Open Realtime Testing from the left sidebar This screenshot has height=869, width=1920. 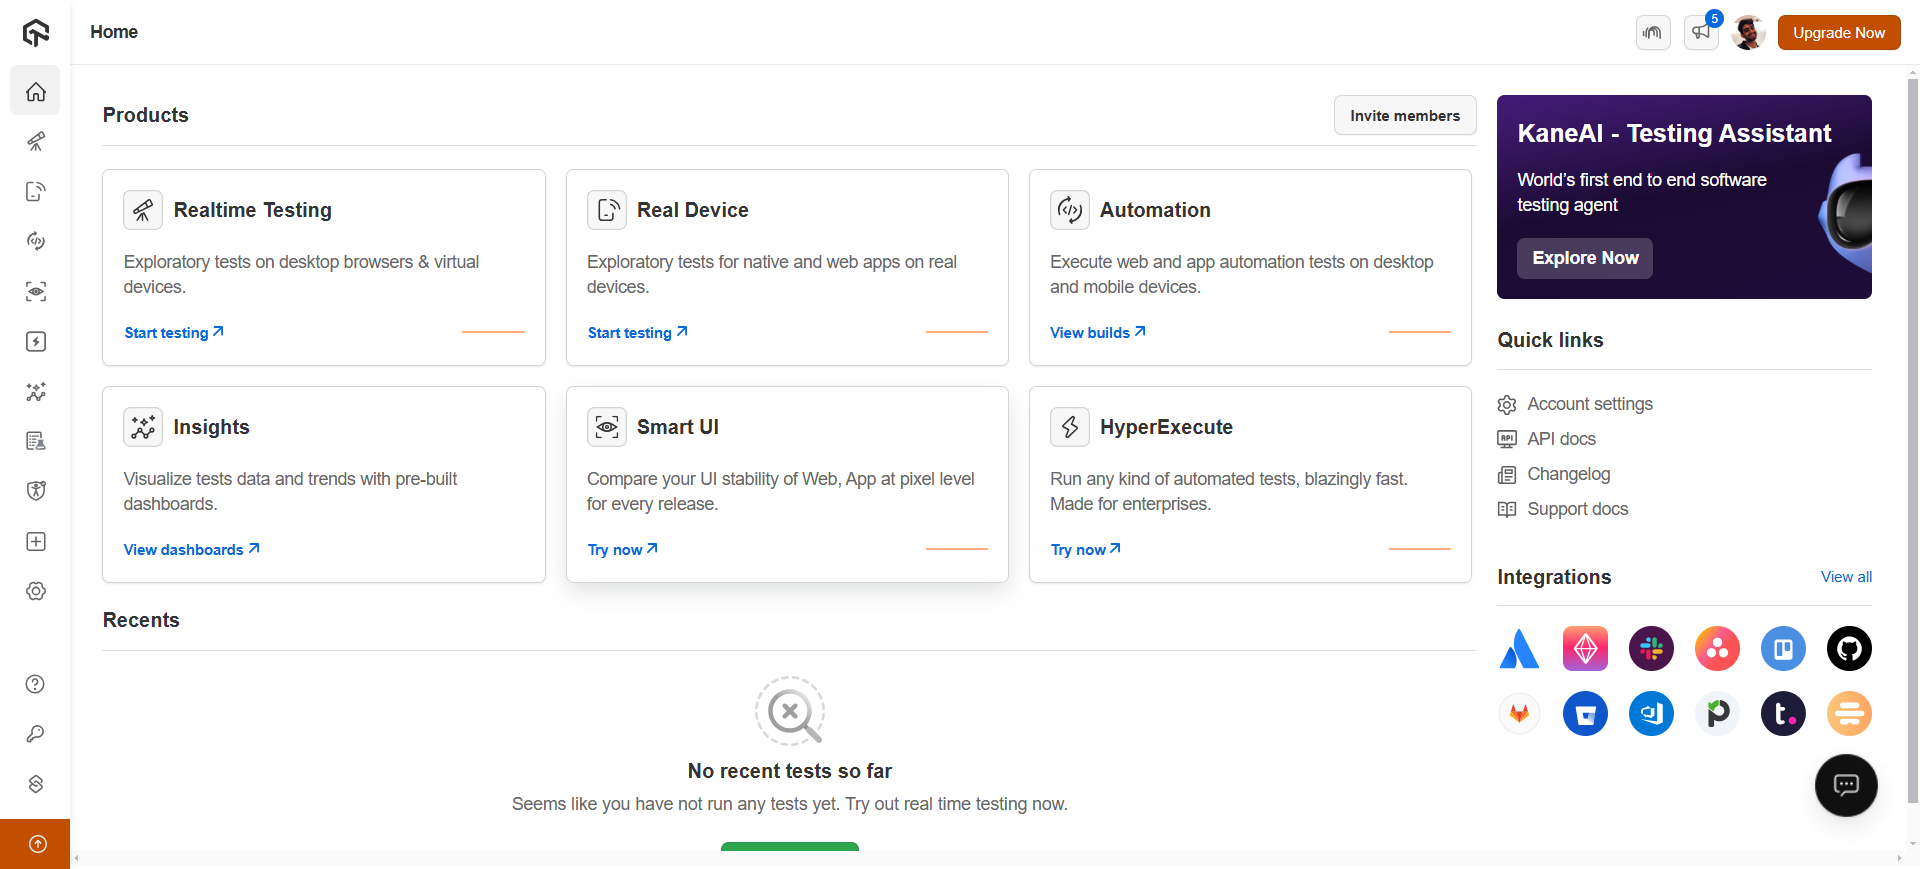click(36, 142)
